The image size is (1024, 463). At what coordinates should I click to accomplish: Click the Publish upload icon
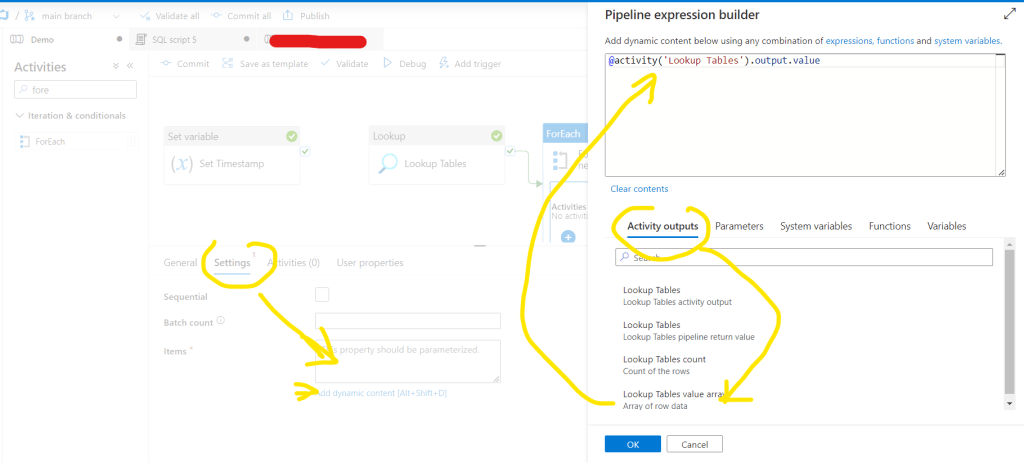coord(289,16)
